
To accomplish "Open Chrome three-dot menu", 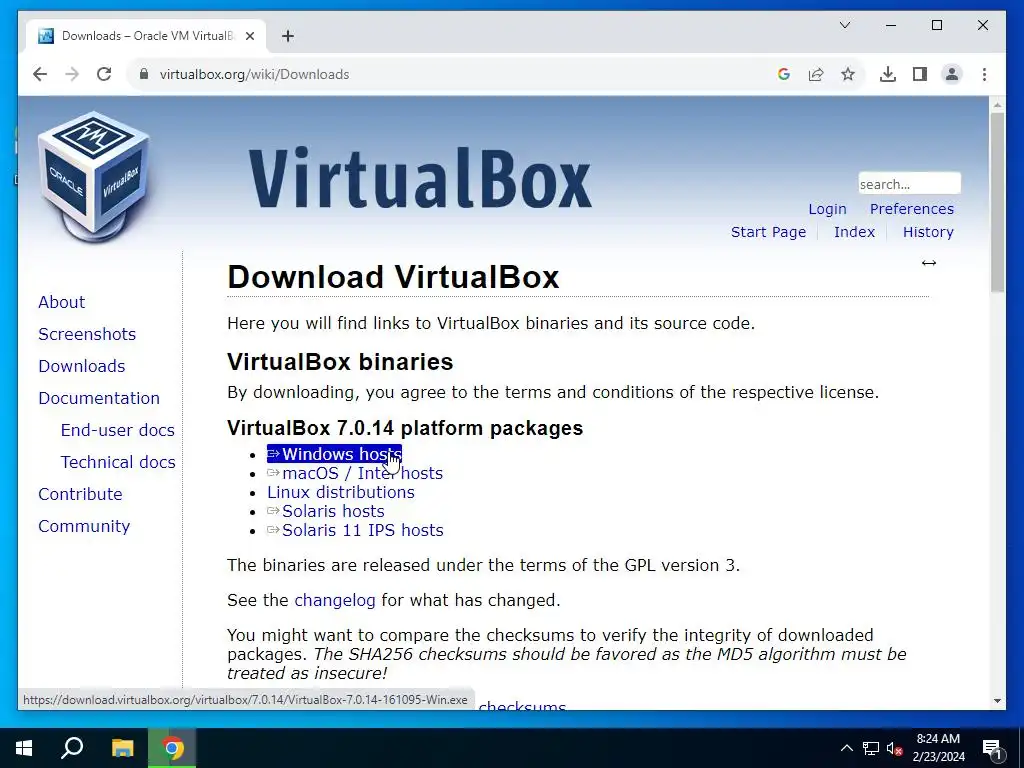I will click(x=984, y=74).
